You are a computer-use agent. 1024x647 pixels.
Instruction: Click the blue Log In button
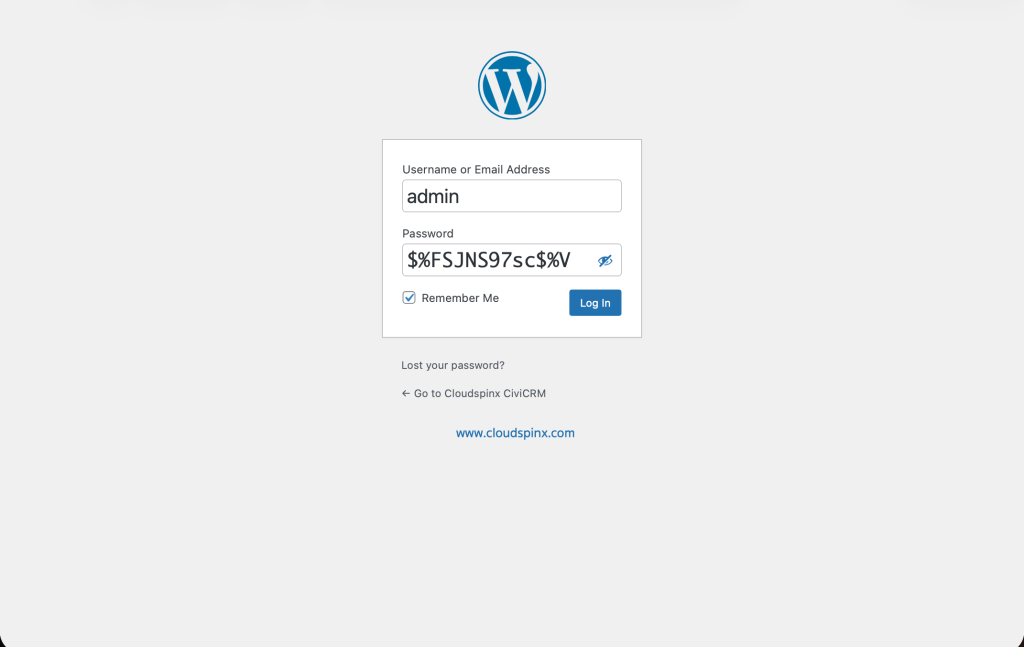[x=595, y=303]
